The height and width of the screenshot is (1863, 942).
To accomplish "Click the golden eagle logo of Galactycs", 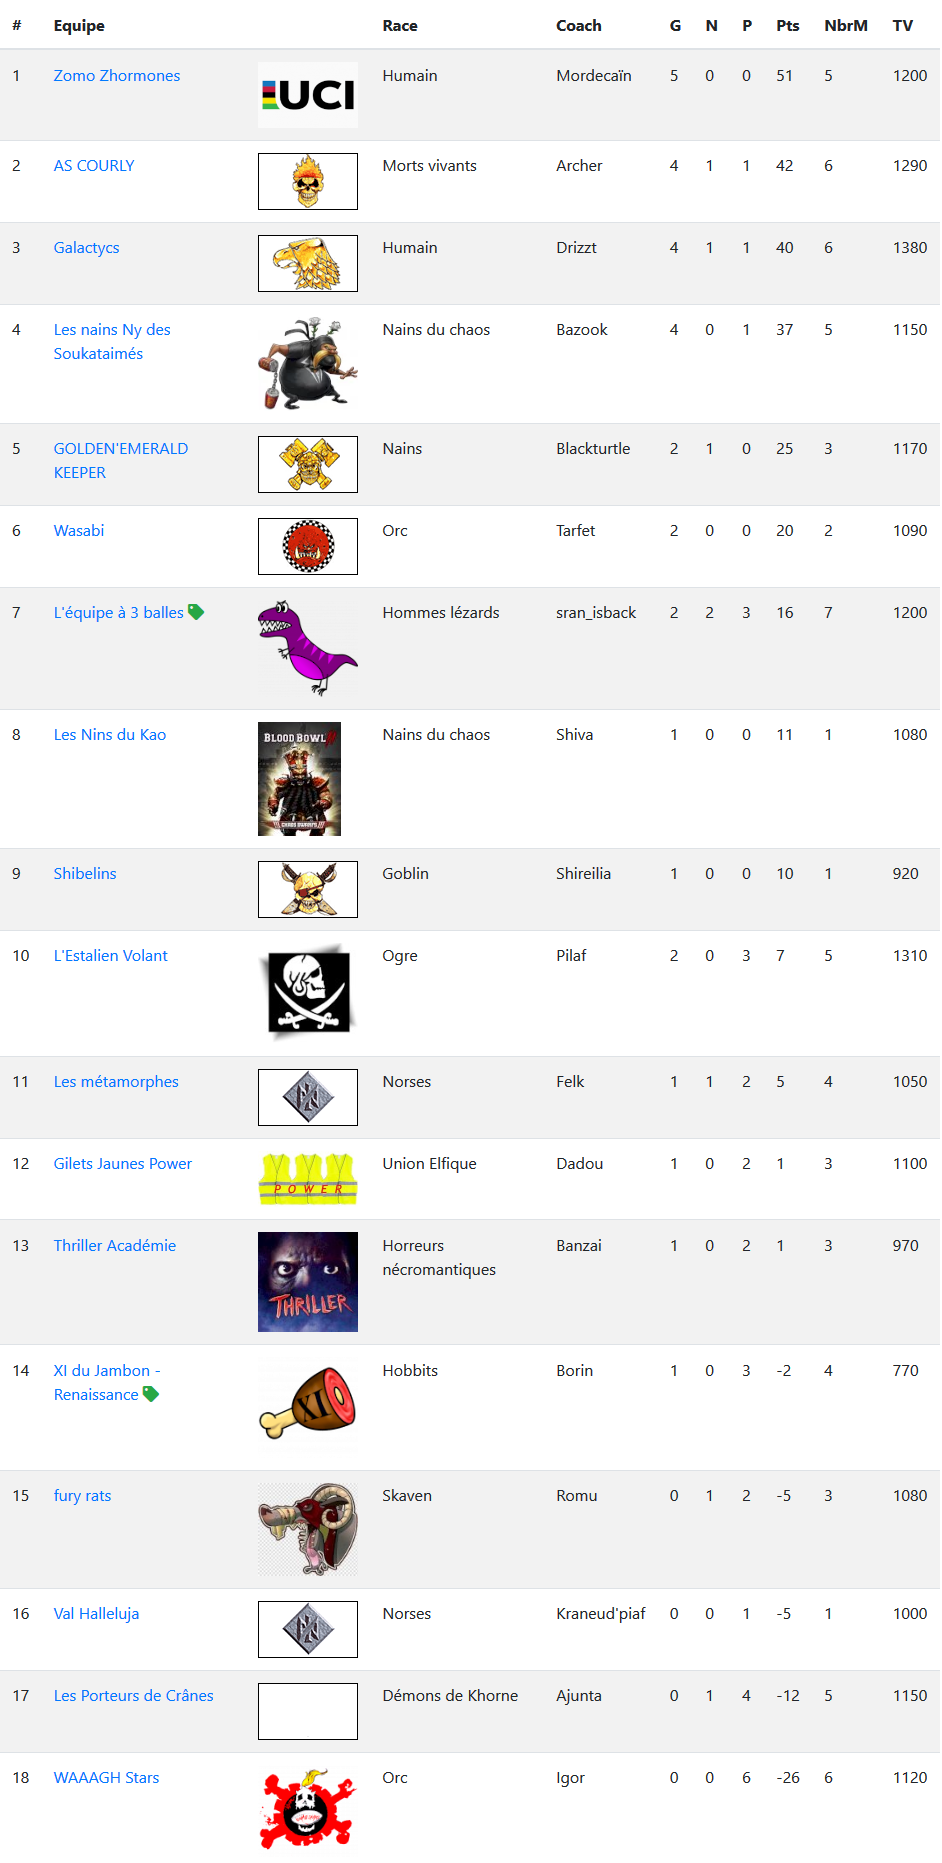I will point(308,263).
